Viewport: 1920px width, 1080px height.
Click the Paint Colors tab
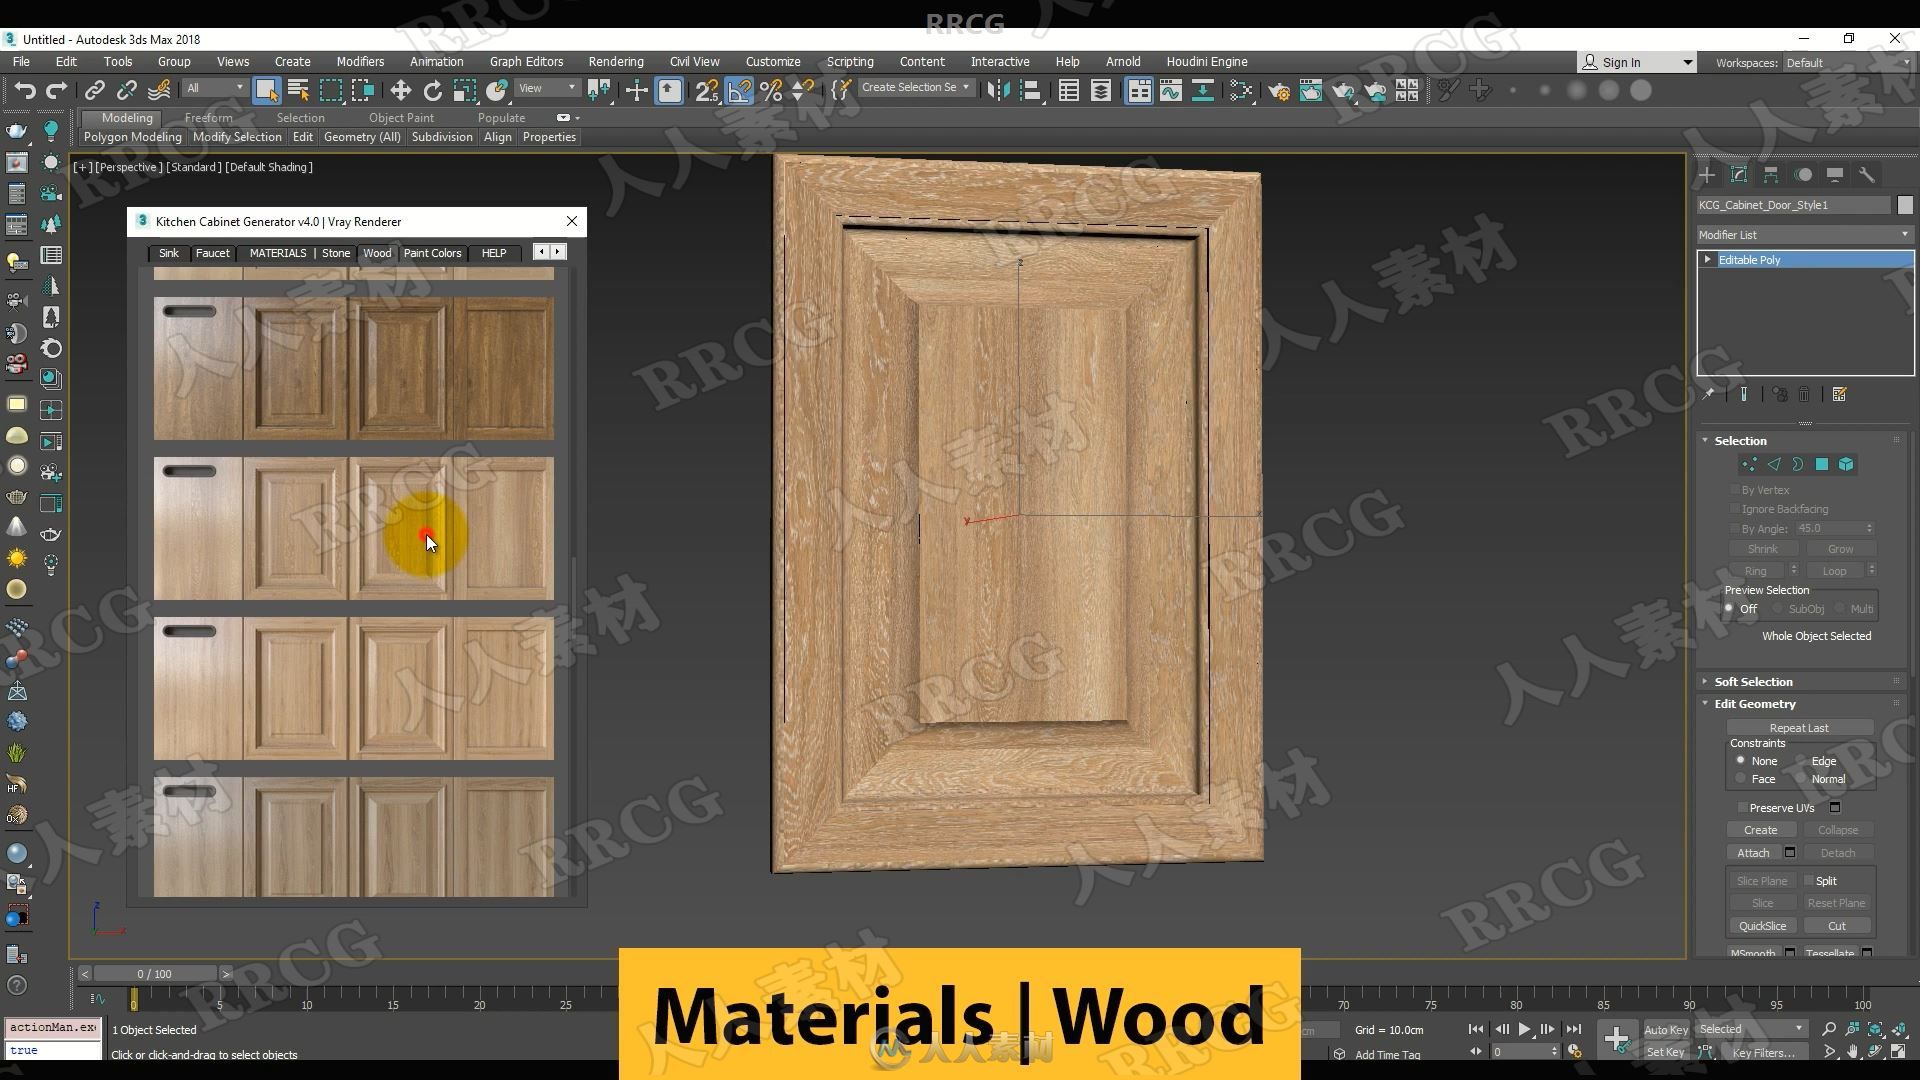coord(433,252)
